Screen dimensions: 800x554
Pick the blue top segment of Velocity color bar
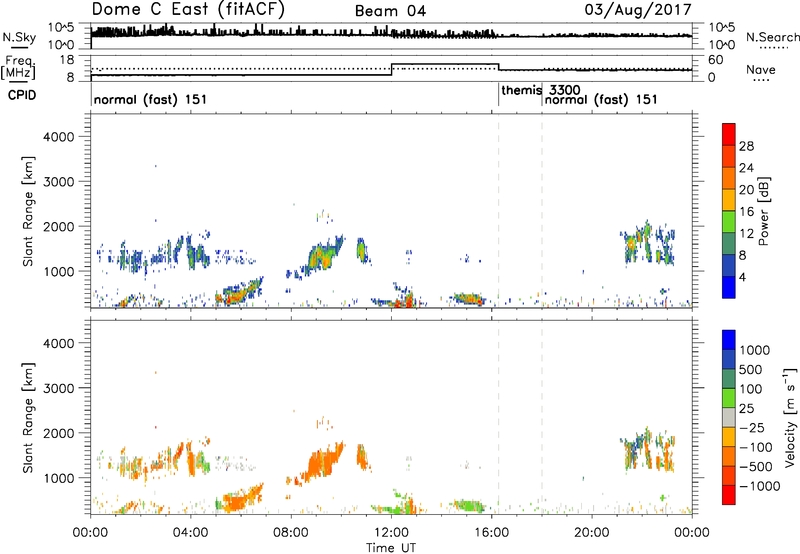[x=729, y=340]
